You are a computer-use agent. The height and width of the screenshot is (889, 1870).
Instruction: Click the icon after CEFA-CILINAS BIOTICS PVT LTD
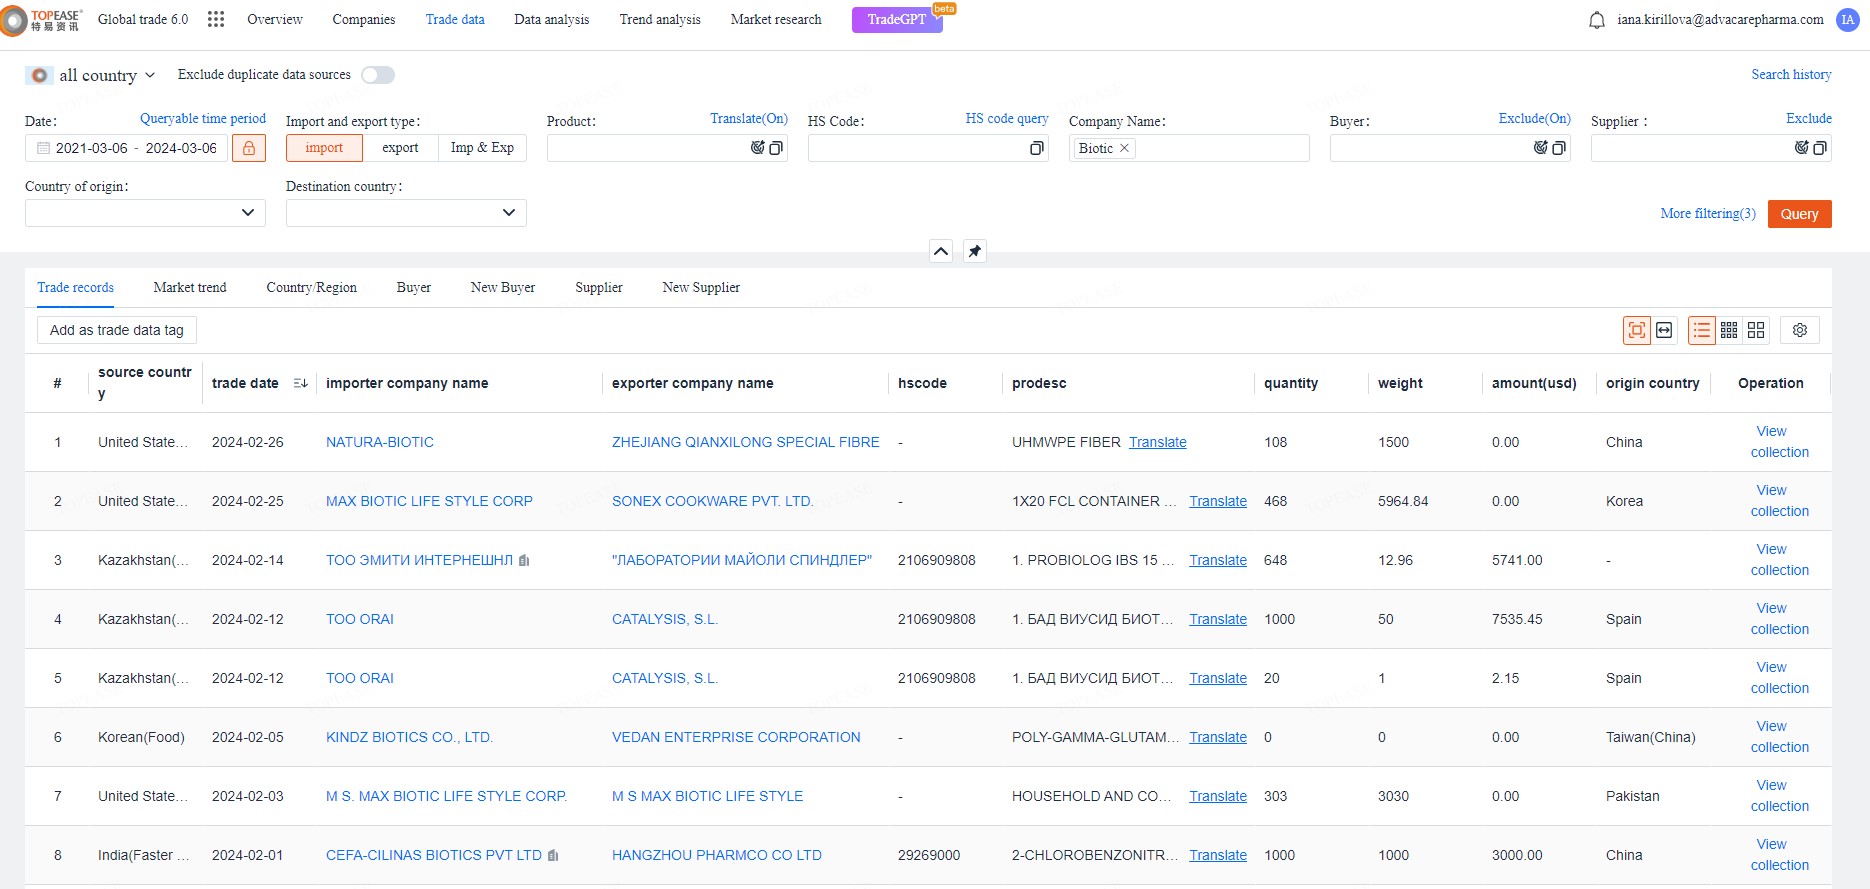tap(553, 855)
